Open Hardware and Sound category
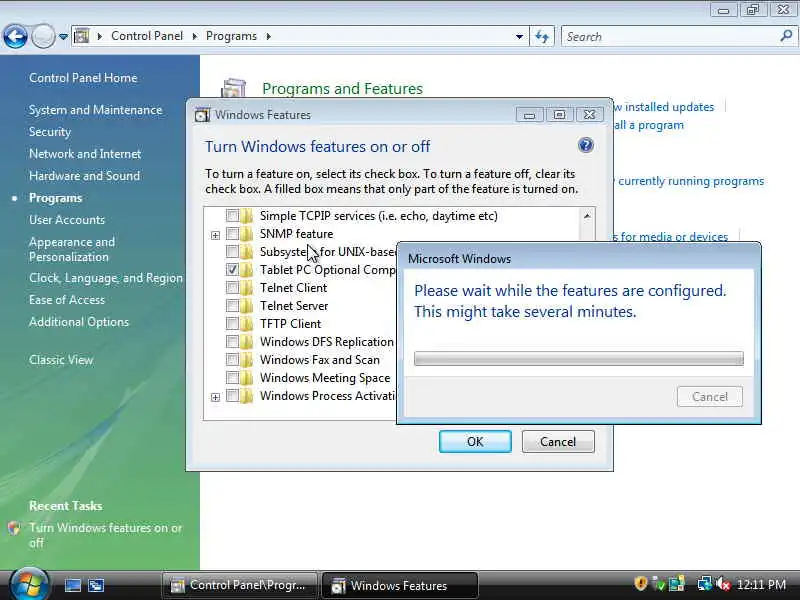Viewport: 800px width, 600px height. pos(84,176)
